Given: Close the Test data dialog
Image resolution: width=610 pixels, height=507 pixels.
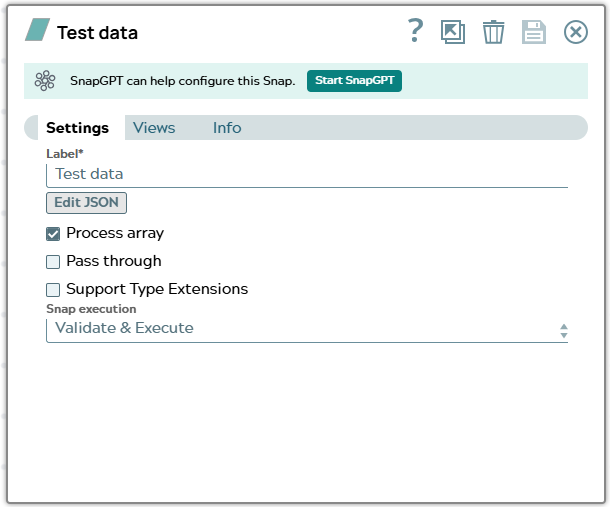Looking at the screenshot, I should [576, 32].
